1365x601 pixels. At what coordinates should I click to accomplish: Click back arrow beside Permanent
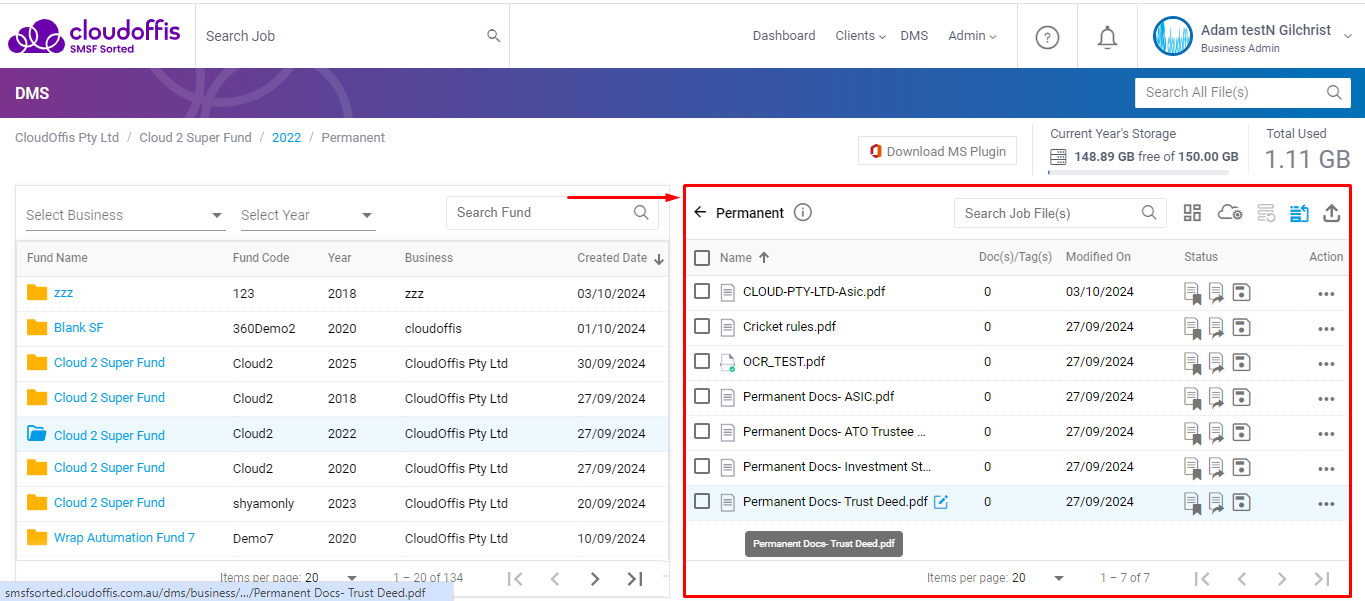coord(700,213)
